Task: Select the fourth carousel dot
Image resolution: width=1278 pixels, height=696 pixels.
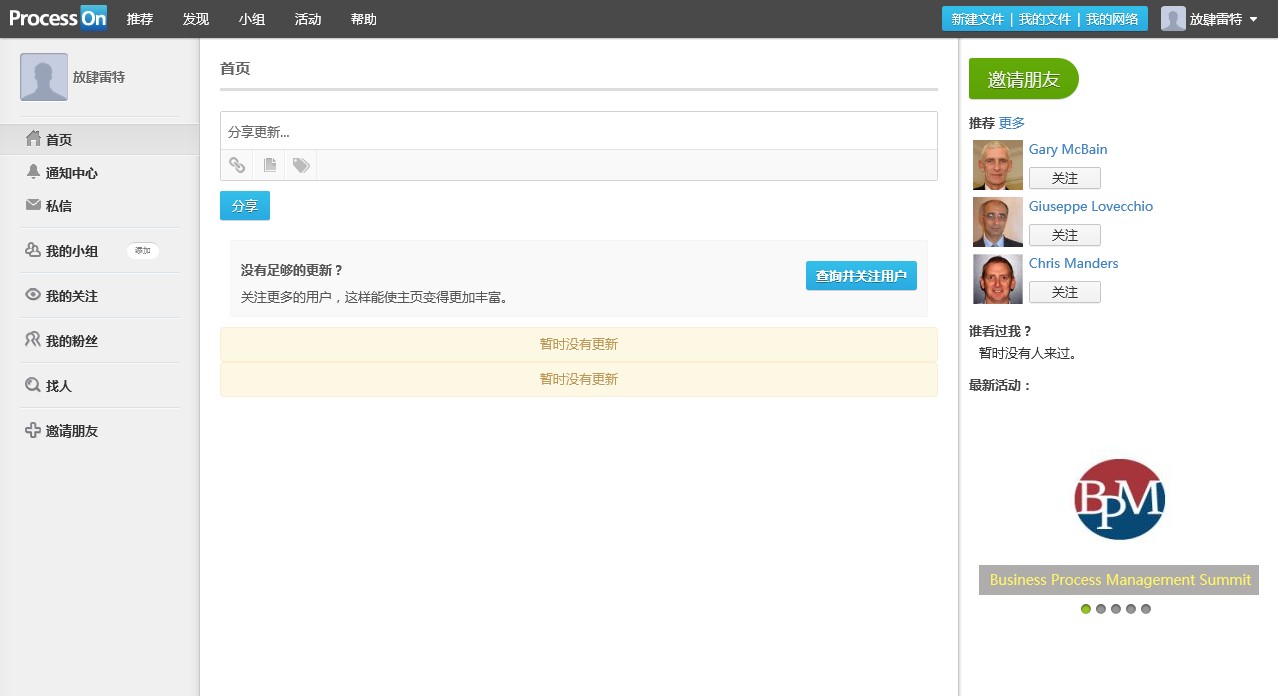Action: pyautogui.click(x=1131, y=609)
